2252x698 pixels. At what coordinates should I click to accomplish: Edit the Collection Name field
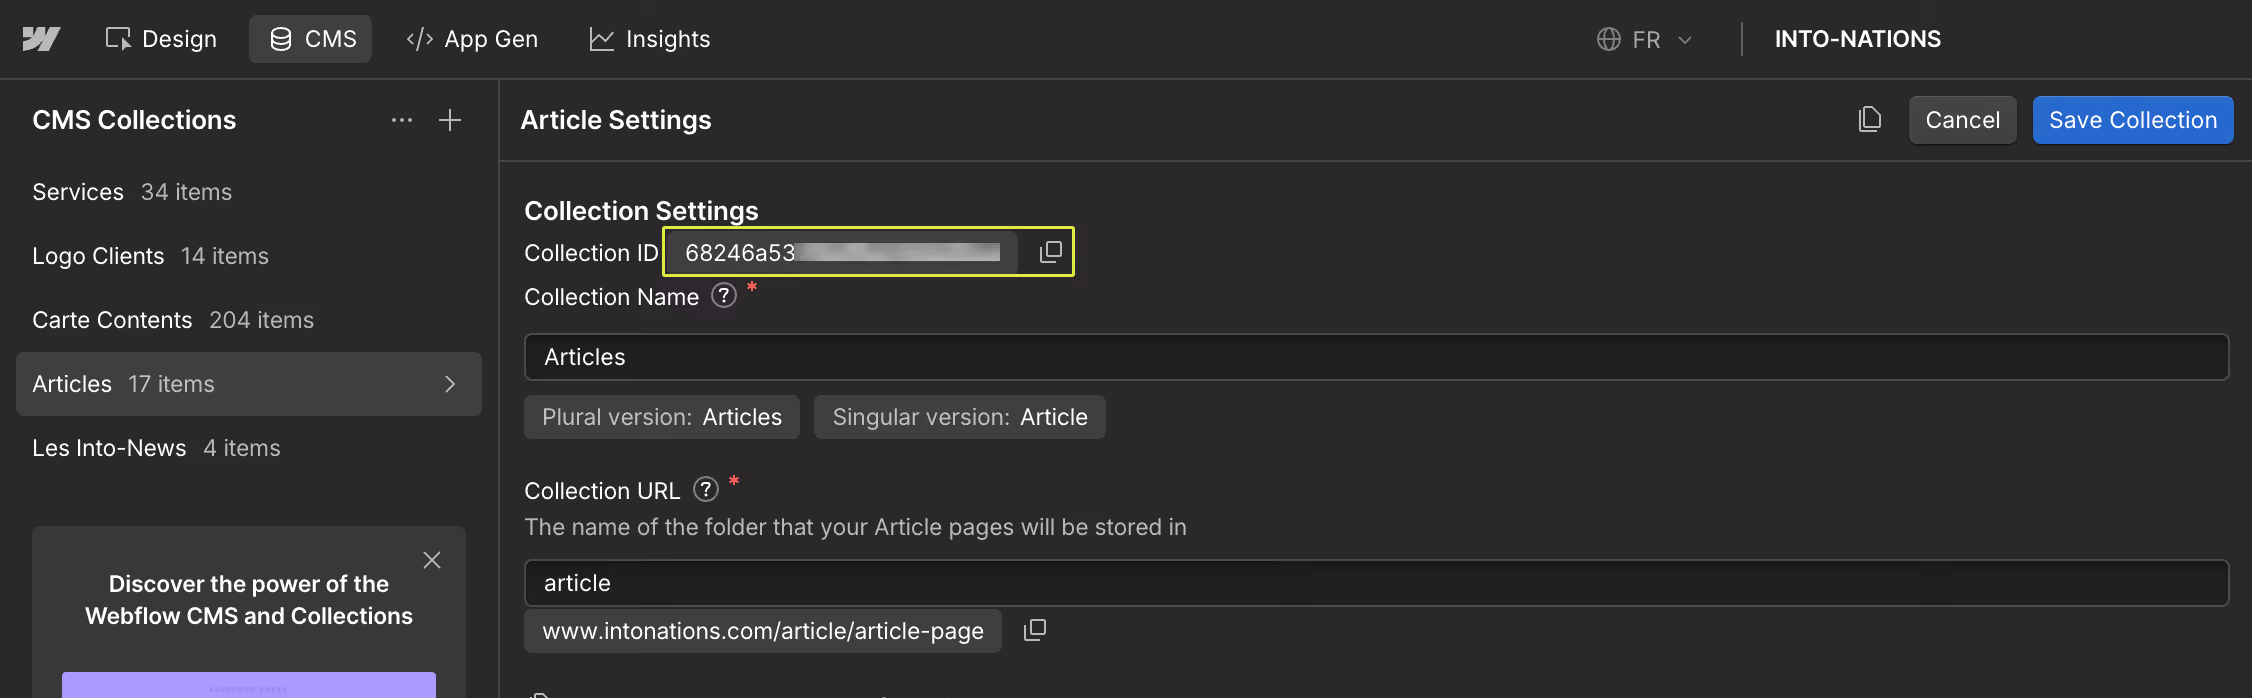[1376, 357]
